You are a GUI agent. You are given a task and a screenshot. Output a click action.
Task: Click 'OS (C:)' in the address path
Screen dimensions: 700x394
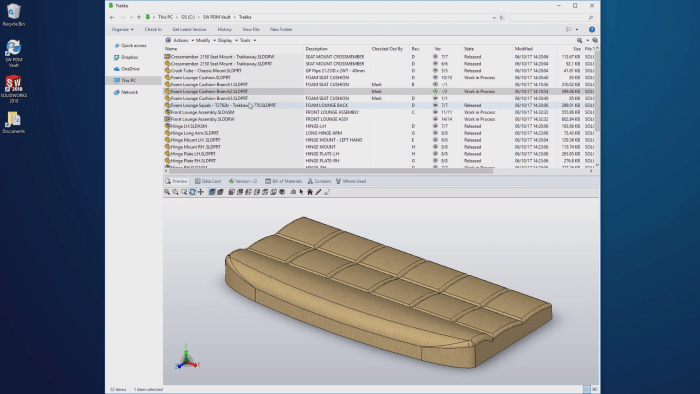[x=188, y=17]
